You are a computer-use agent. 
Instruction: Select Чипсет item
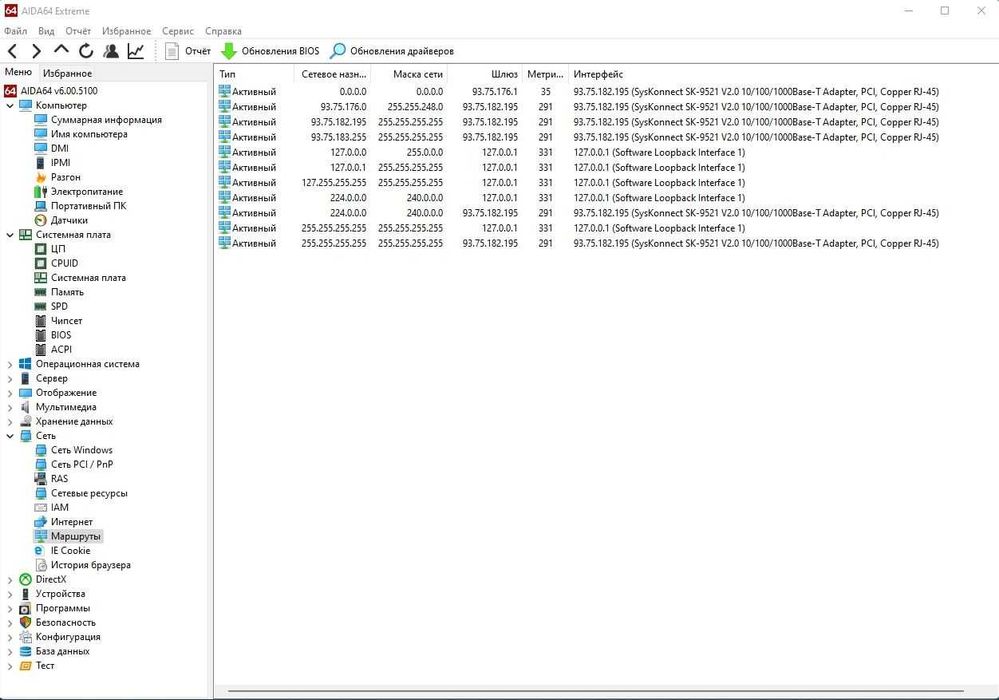tap(66, 320)
